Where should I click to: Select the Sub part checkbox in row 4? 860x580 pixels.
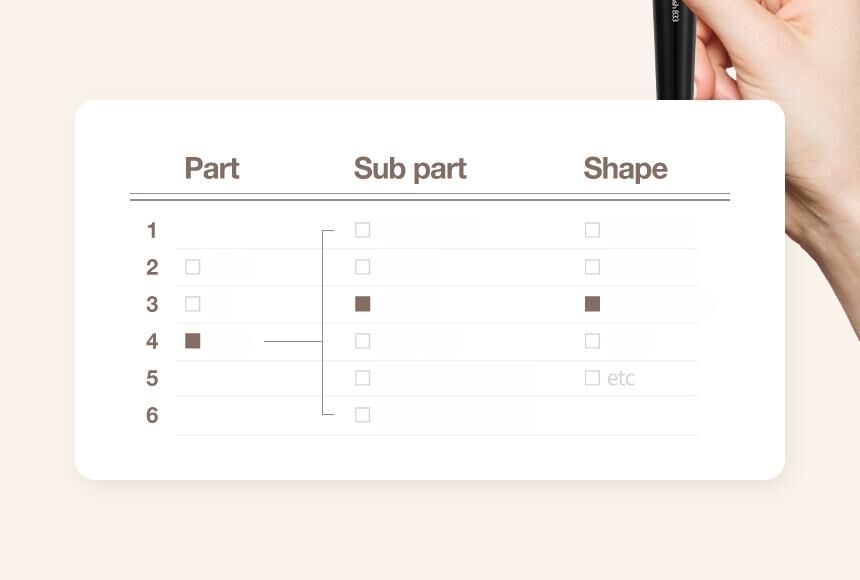point(363,341)
